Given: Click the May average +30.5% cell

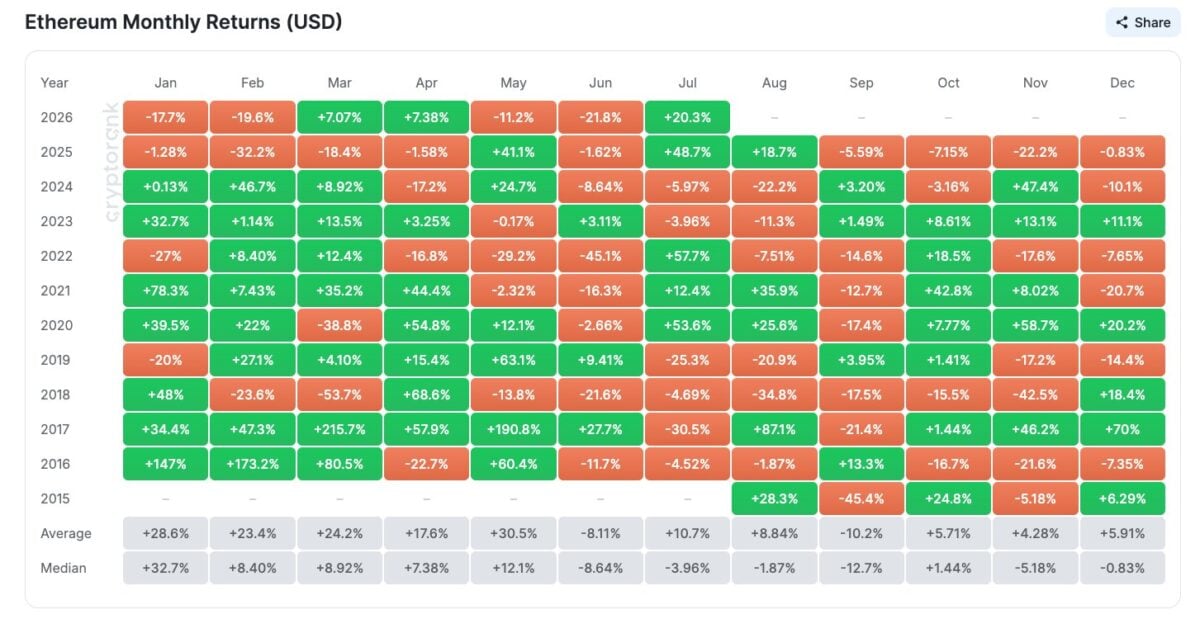Looking at the screenshot, I should pyautogui.click(x=513, y=534).
